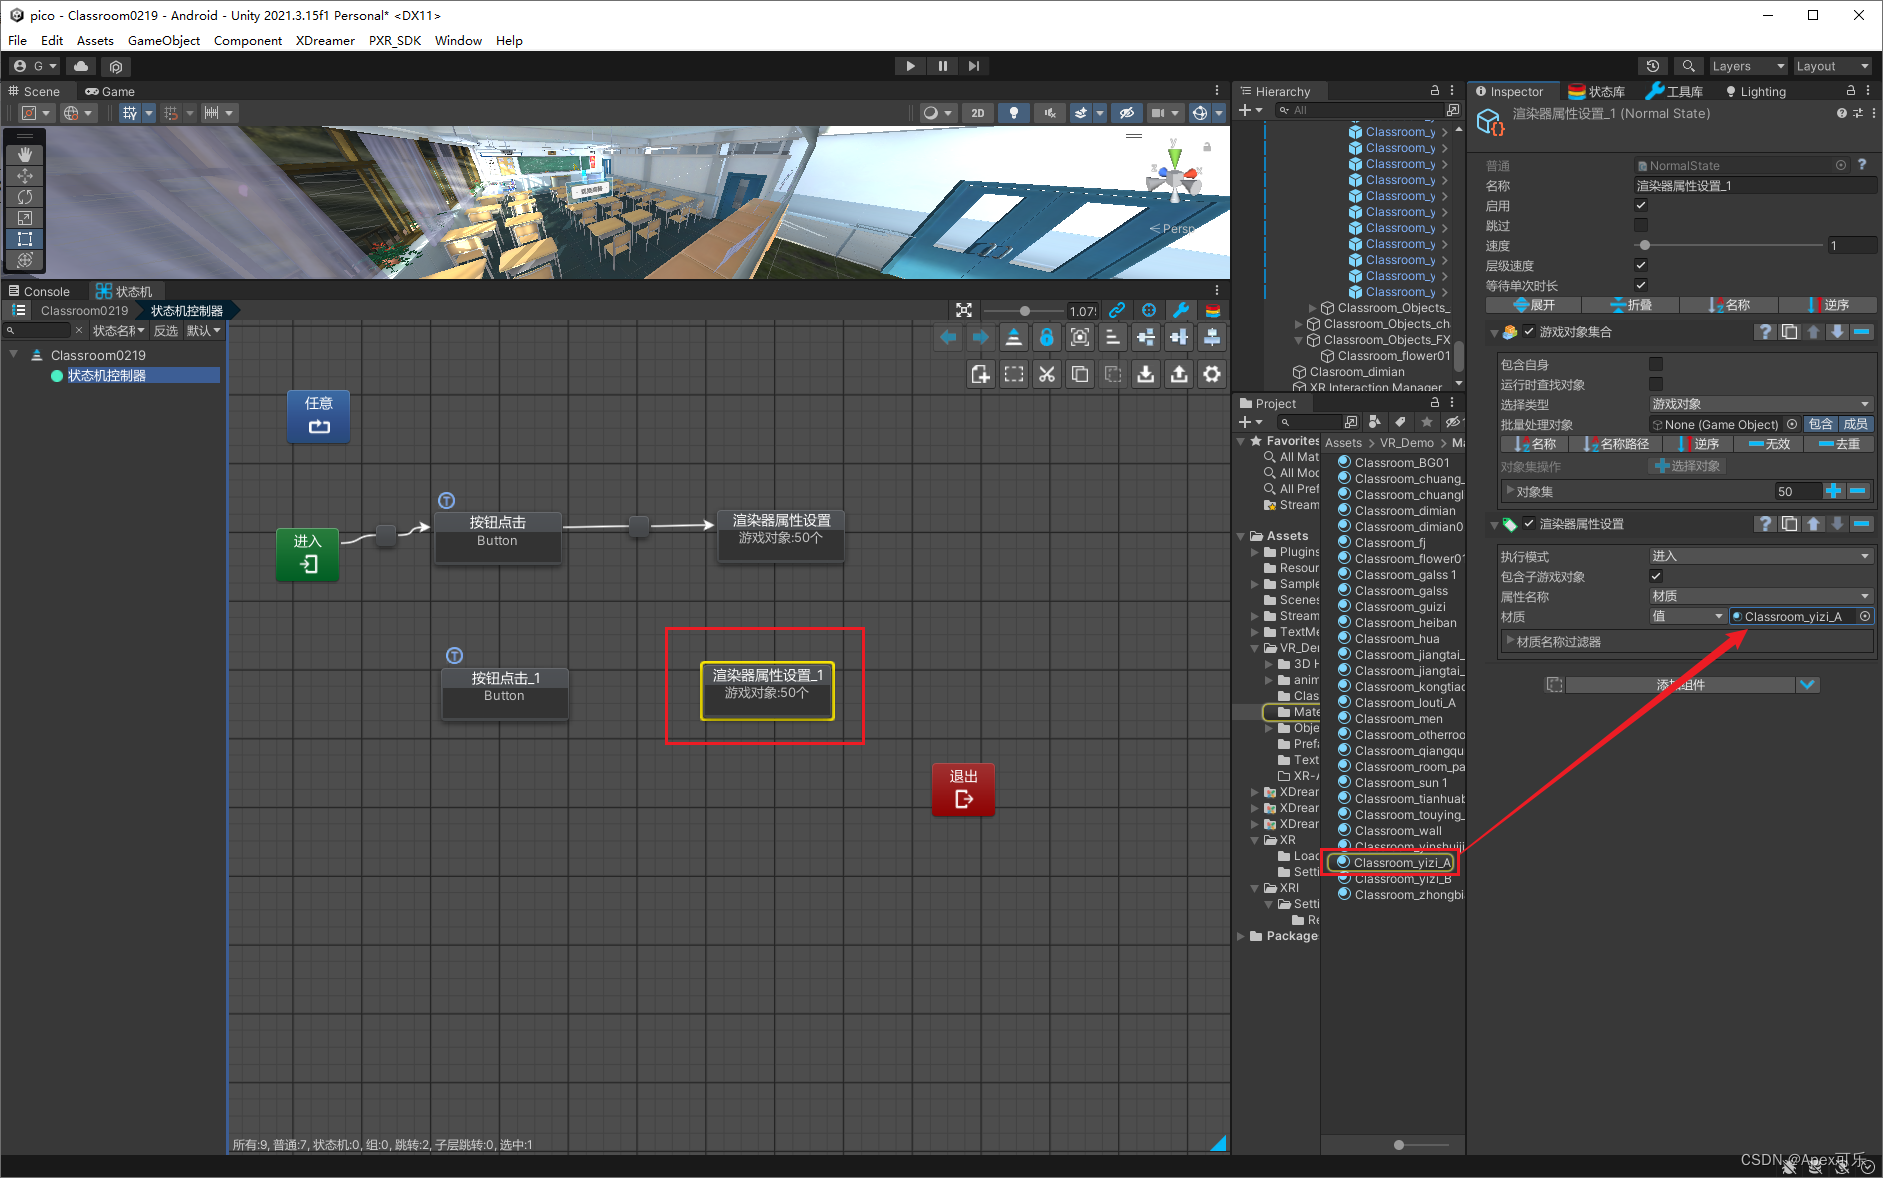The width and height of the screenshot is (1883, 1178).
Task: Click the 折叠 collapse button
Action: [x=1630, y=305]
